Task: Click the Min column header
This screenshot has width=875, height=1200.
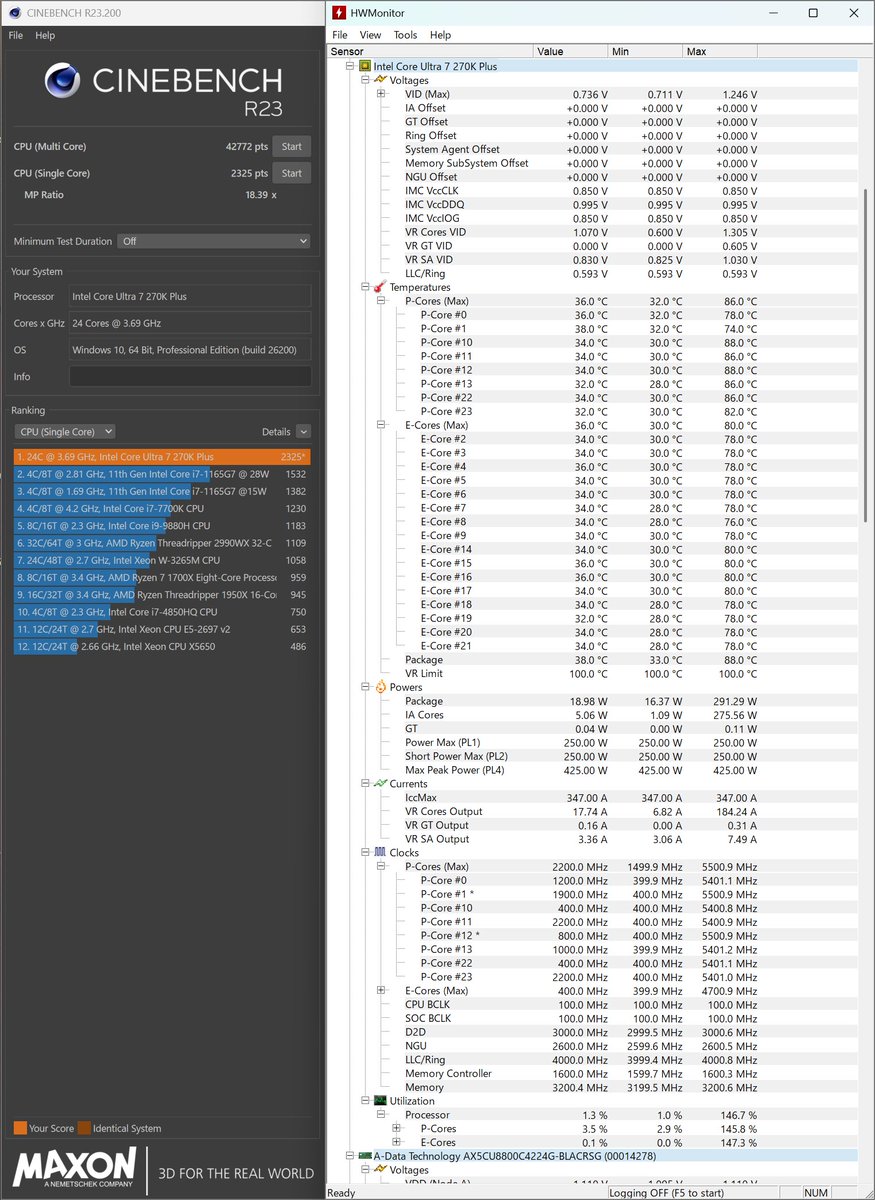Action: click(645, 51)
